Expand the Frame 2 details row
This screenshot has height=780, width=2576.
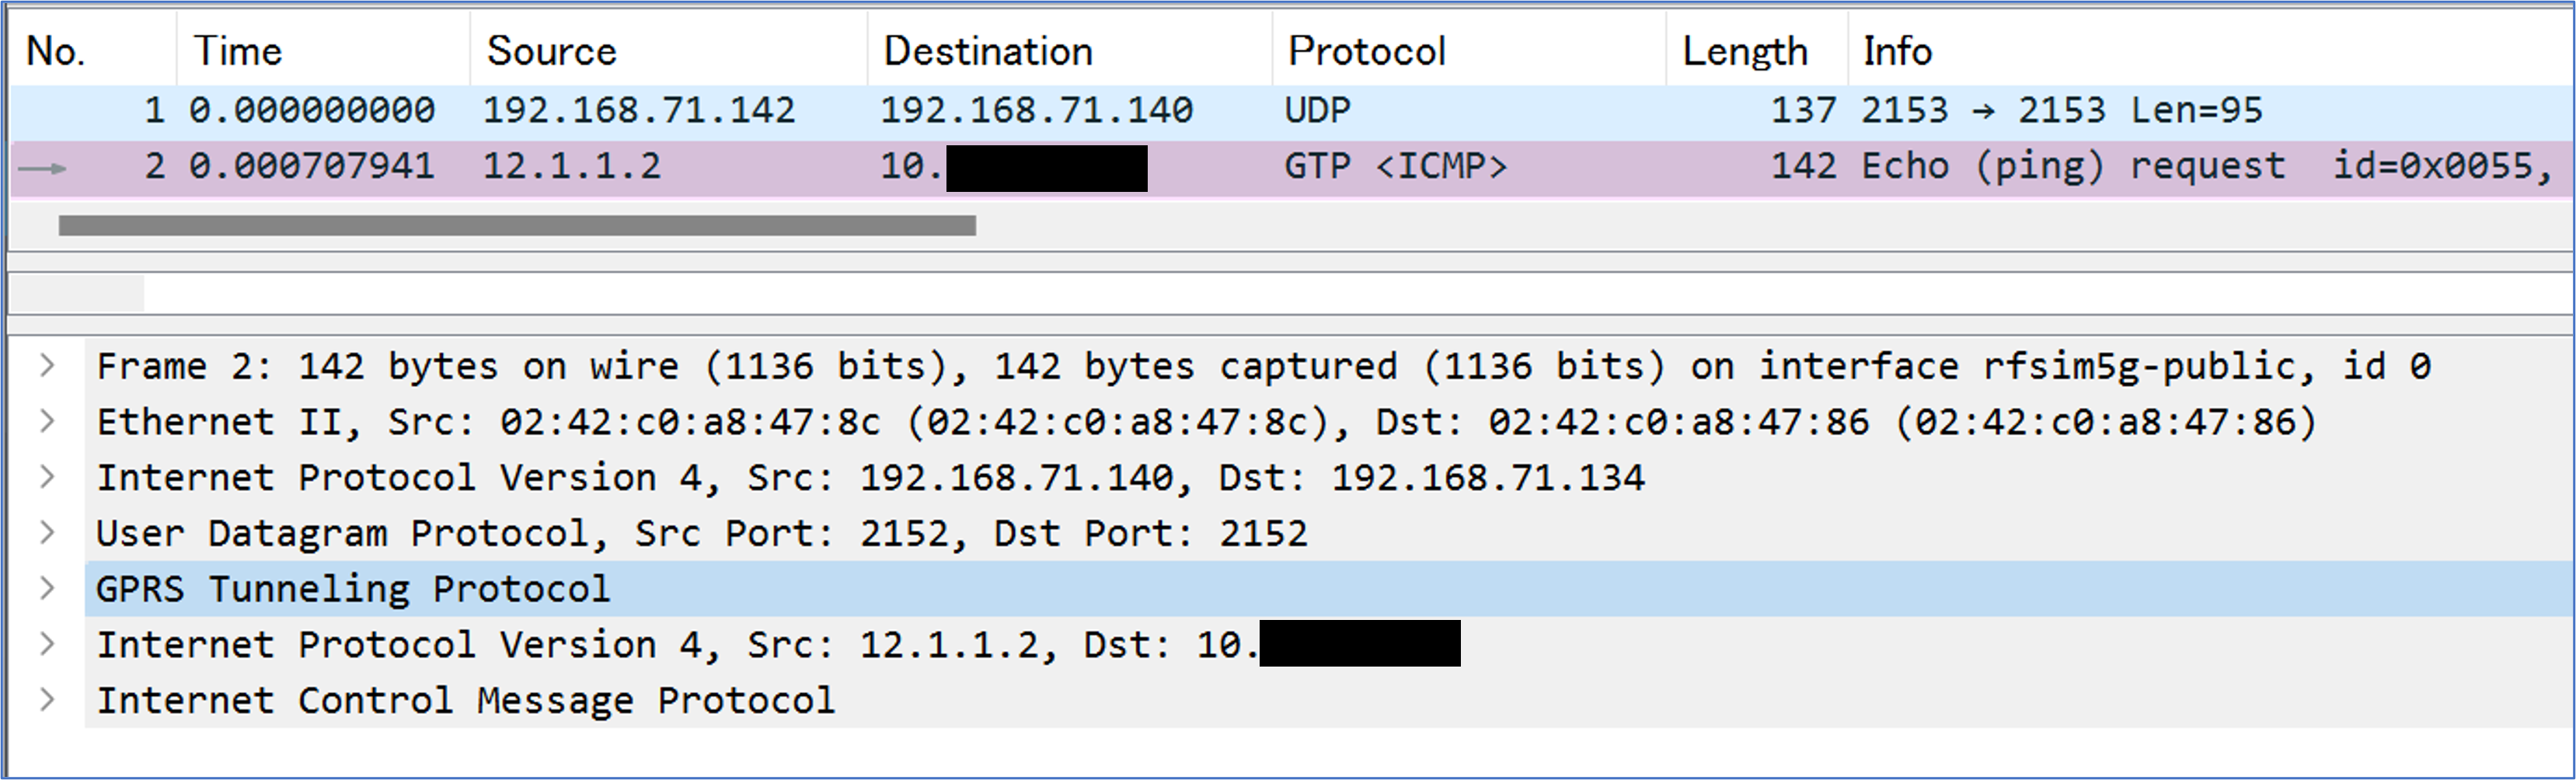[x=47, y=366]
